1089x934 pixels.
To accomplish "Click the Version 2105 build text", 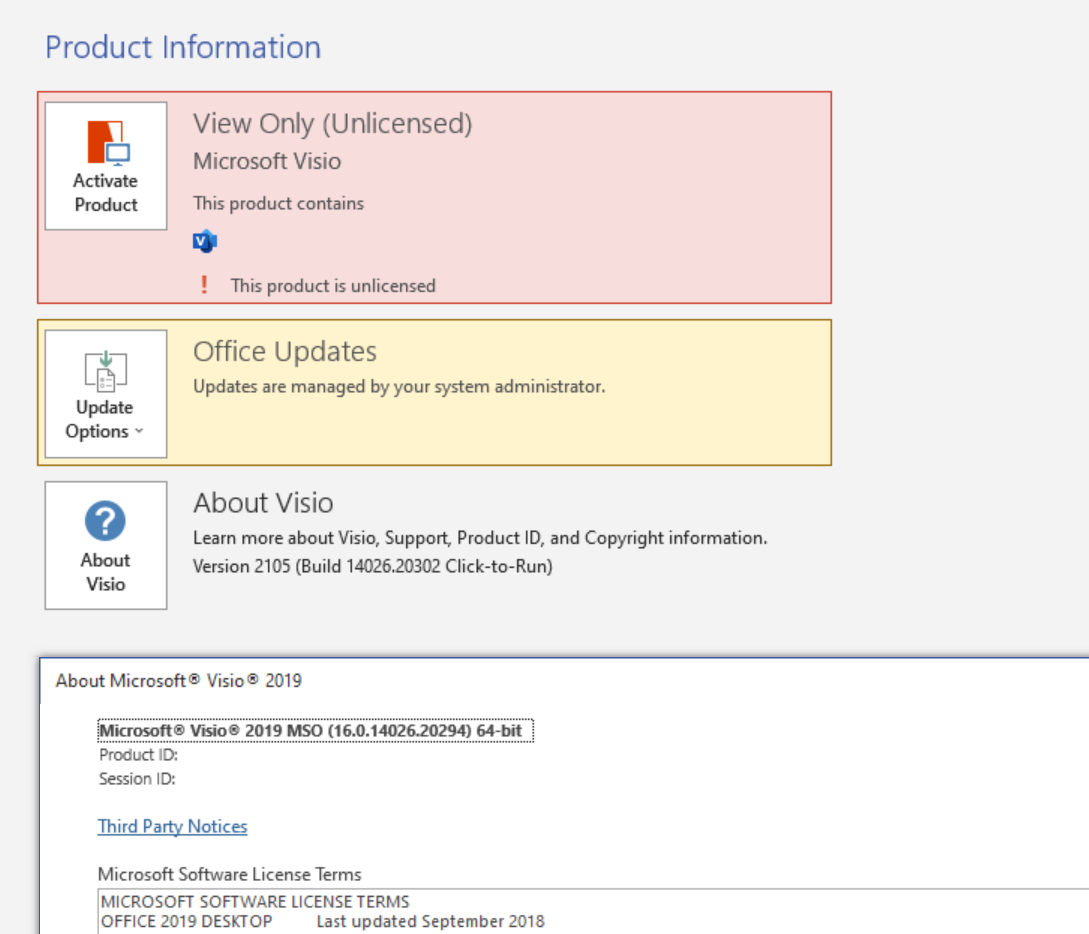I will (373, 566).
